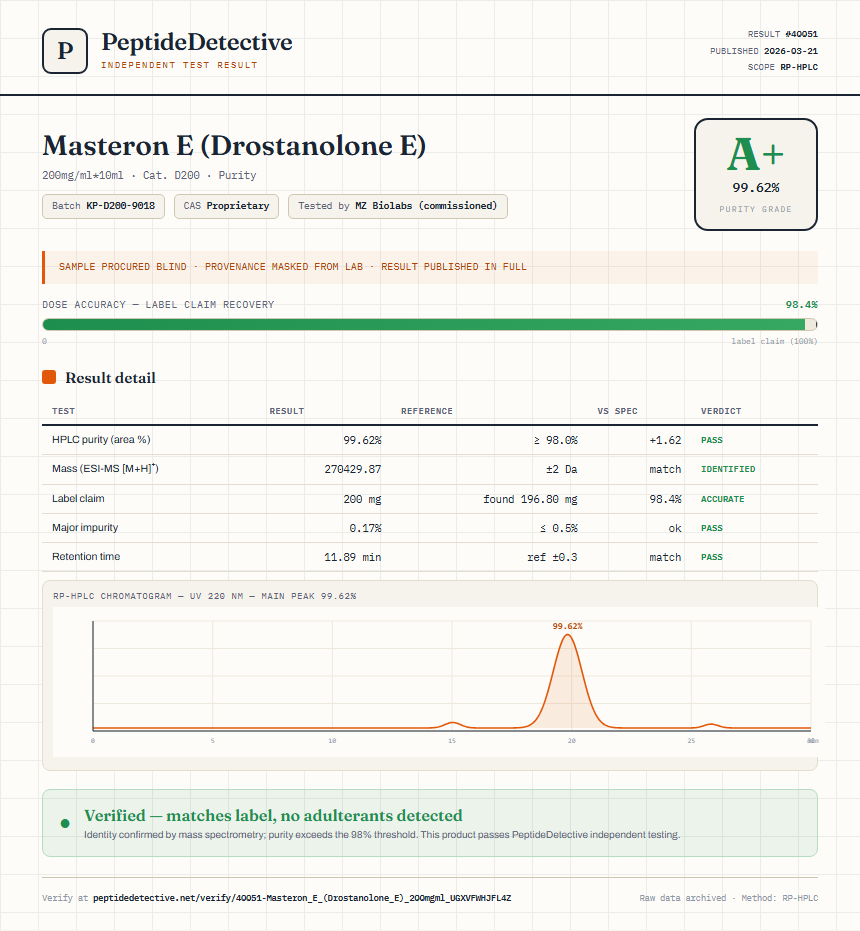Click the orange Result detail square icon
Image resolution: width=860 pixels, height=931 pixels.
click(49, 377)
